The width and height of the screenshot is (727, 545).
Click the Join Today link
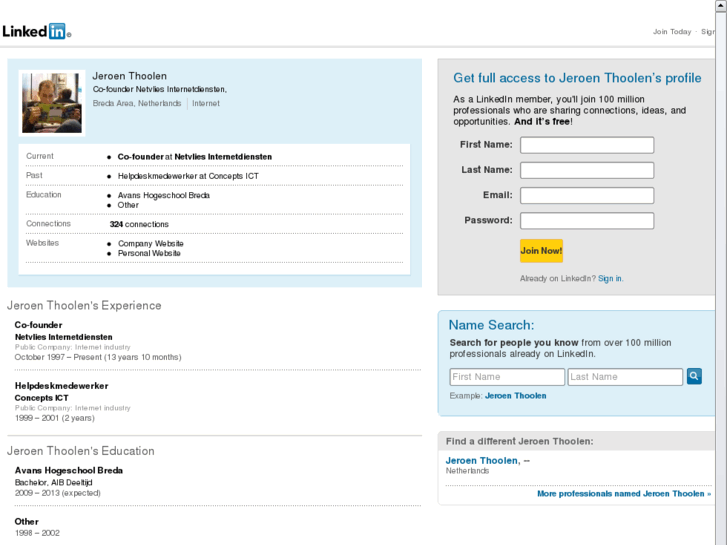(x=672, y=32)
